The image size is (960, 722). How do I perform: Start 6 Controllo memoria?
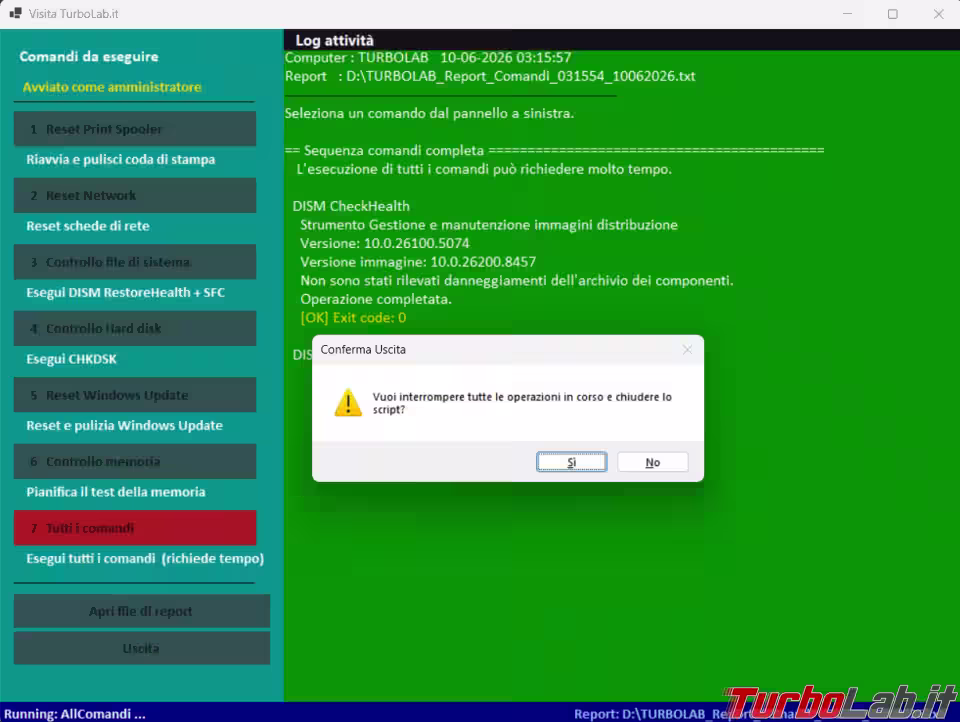click(135, 461)
